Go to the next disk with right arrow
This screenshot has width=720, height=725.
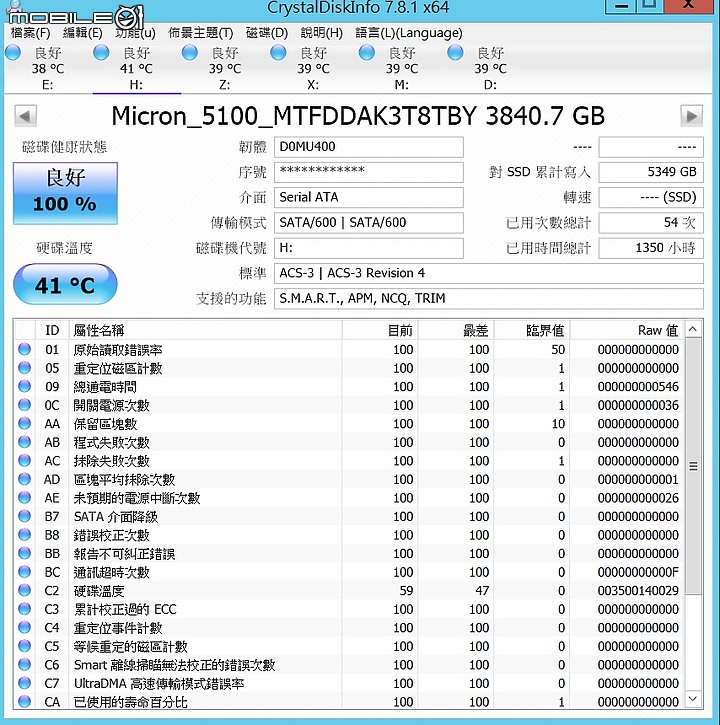[691, 116]
